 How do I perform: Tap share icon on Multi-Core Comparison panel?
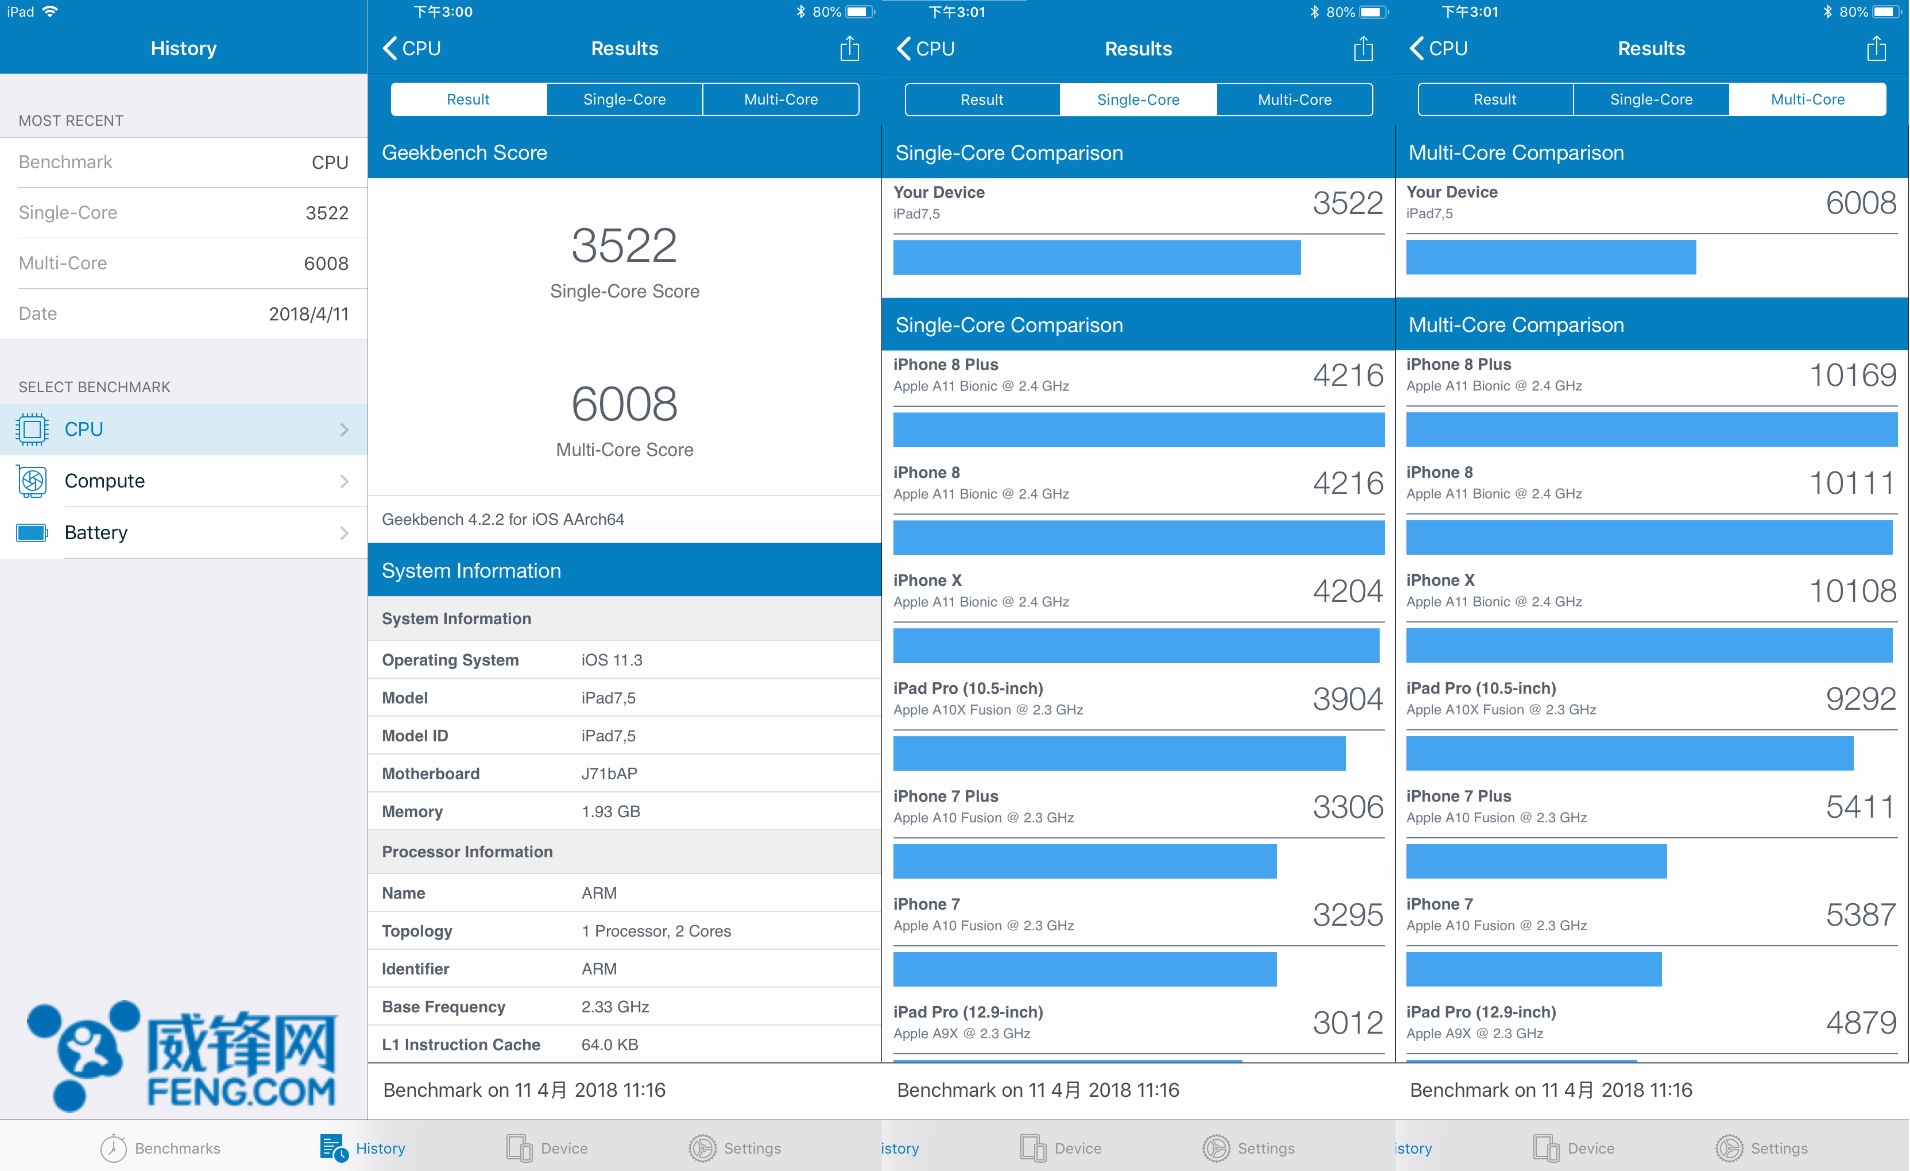(x=1876, y=49)
